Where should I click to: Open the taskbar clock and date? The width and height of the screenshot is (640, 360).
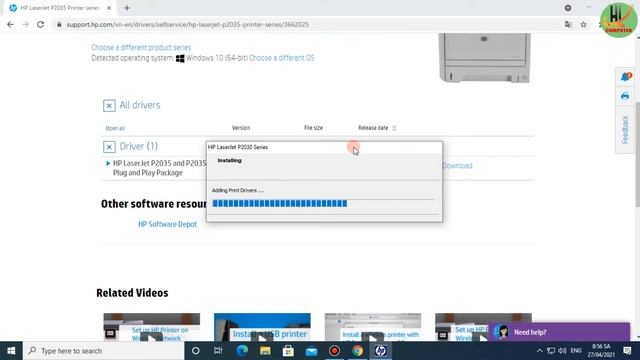(x=601, y=351)
